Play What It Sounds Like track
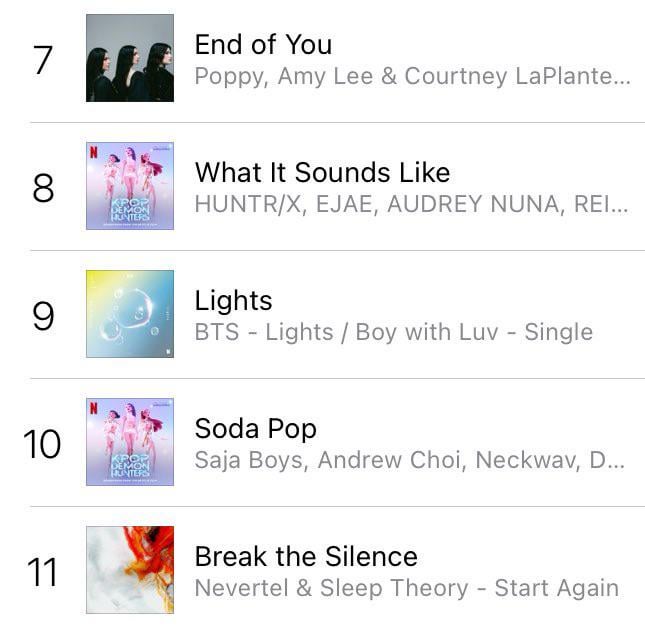 pos(322,172)
